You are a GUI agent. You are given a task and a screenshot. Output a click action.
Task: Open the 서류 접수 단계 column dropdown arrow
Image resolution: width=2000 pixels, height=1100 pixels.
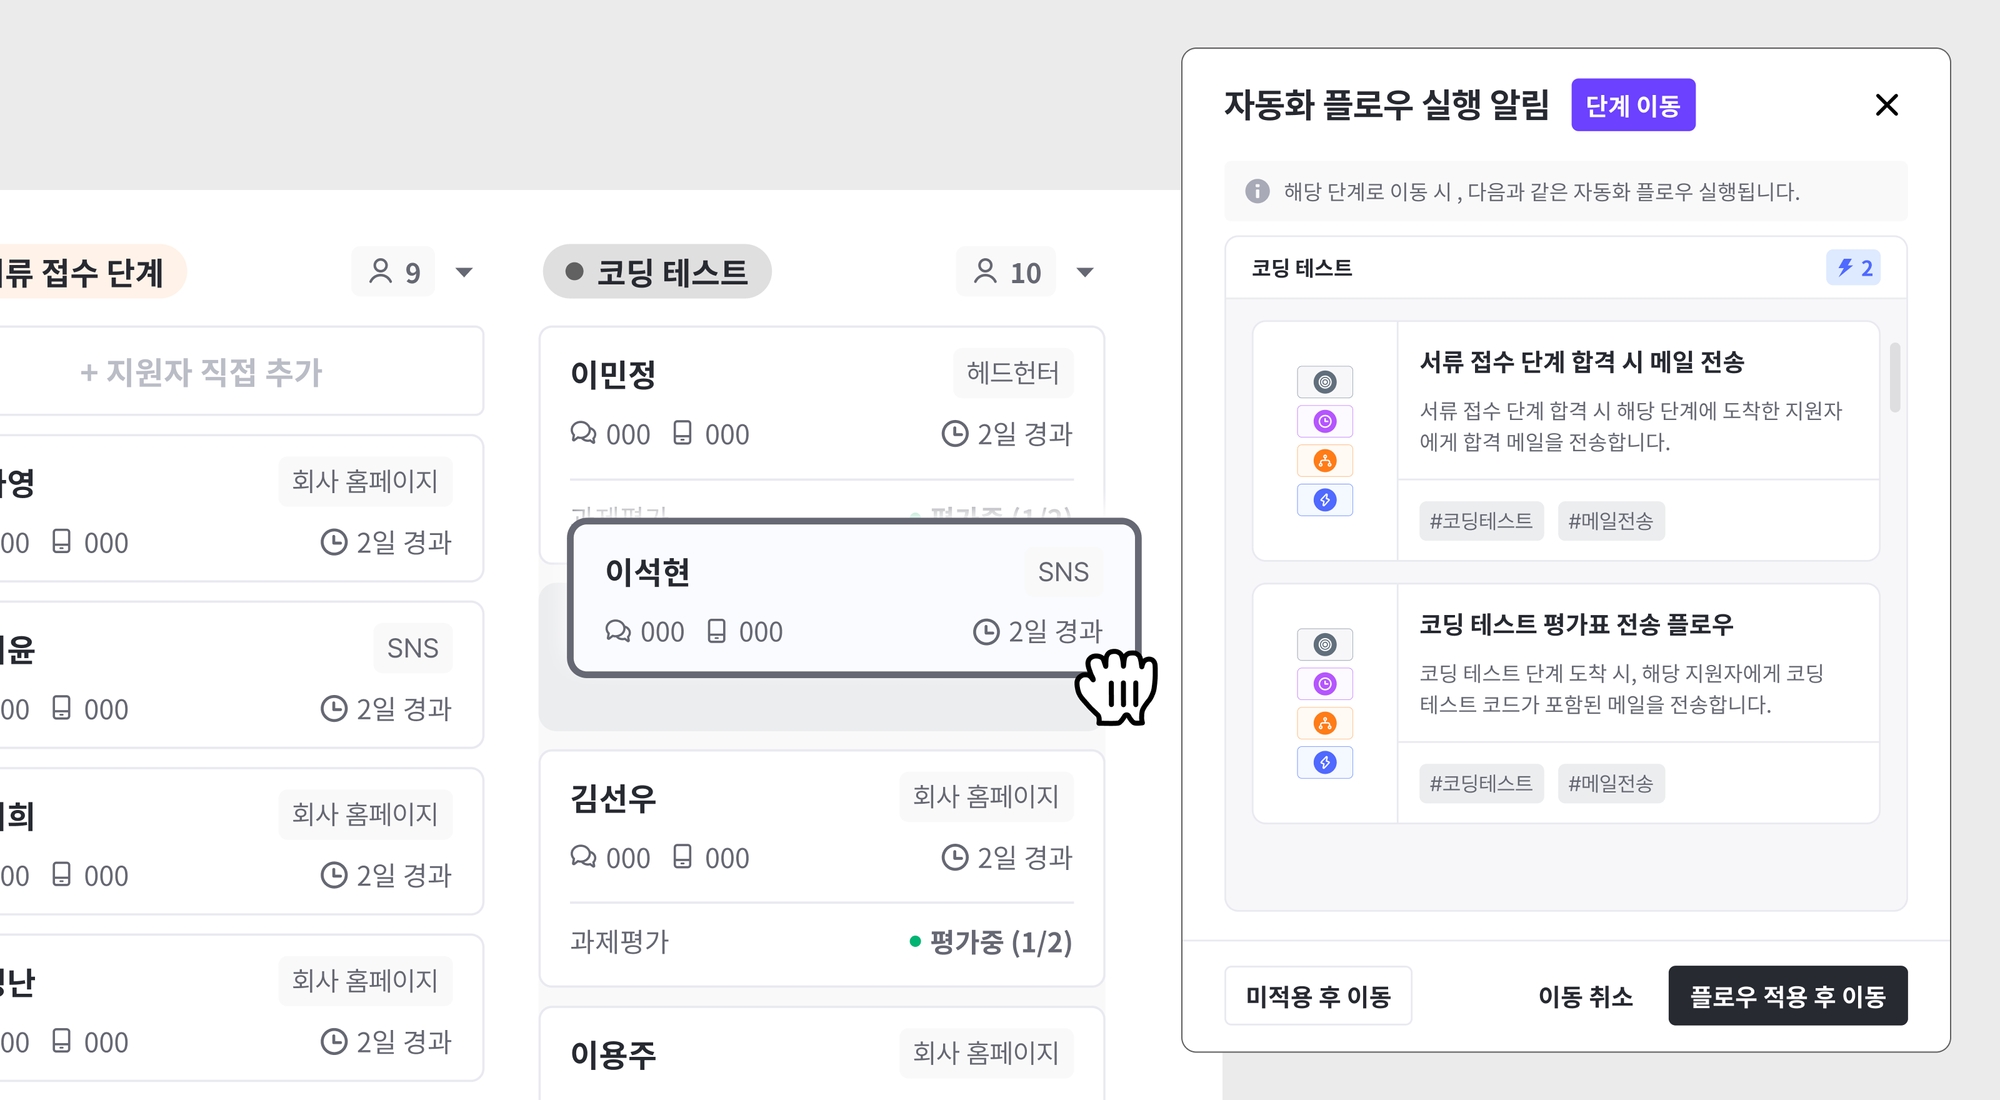click(464, 272)
